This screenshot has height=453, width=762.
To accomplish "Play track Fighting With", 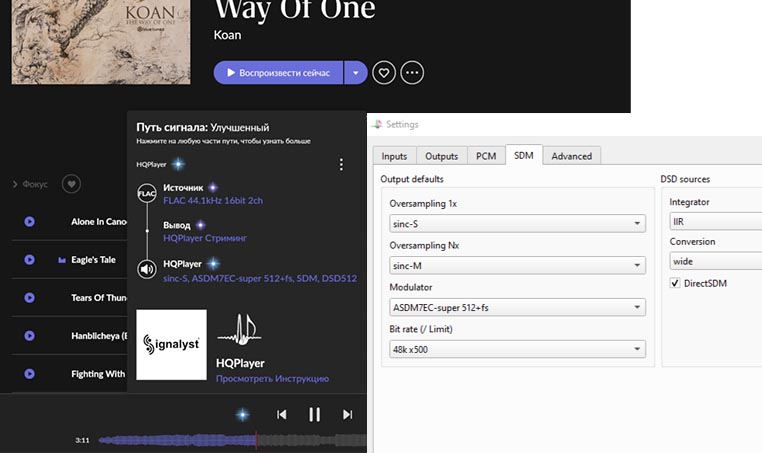I will tap(30, 374).
